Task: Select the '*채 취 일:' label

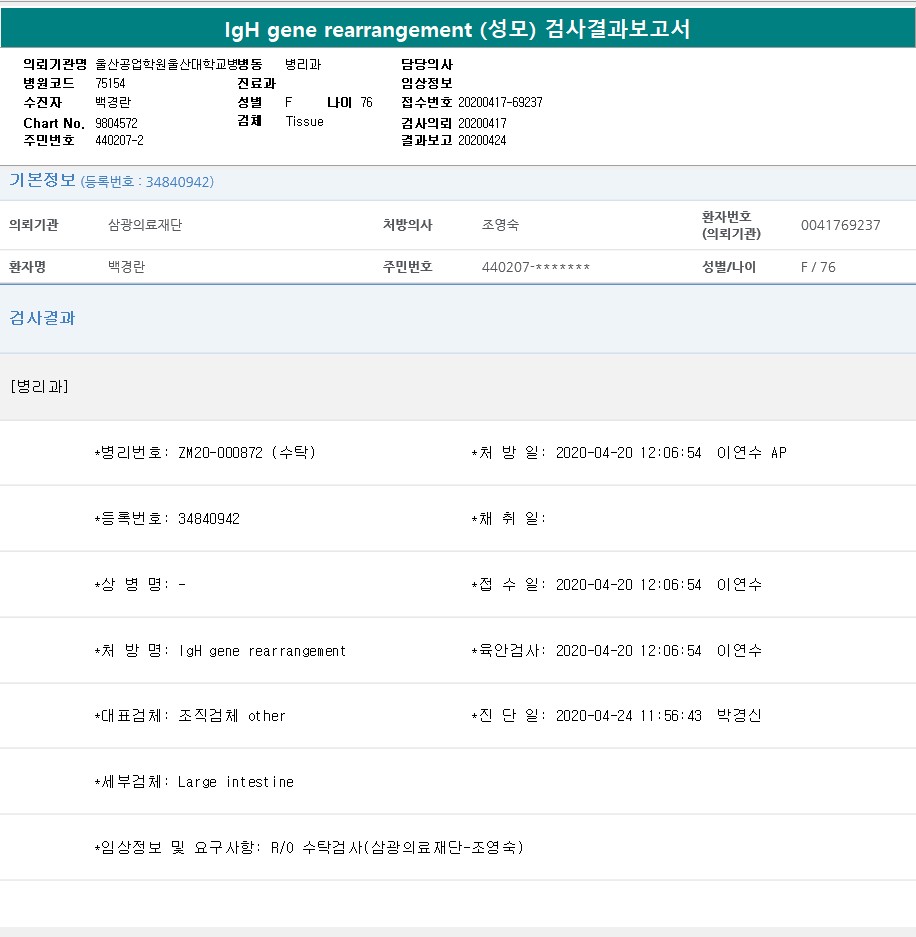Action: click(508, 519)
